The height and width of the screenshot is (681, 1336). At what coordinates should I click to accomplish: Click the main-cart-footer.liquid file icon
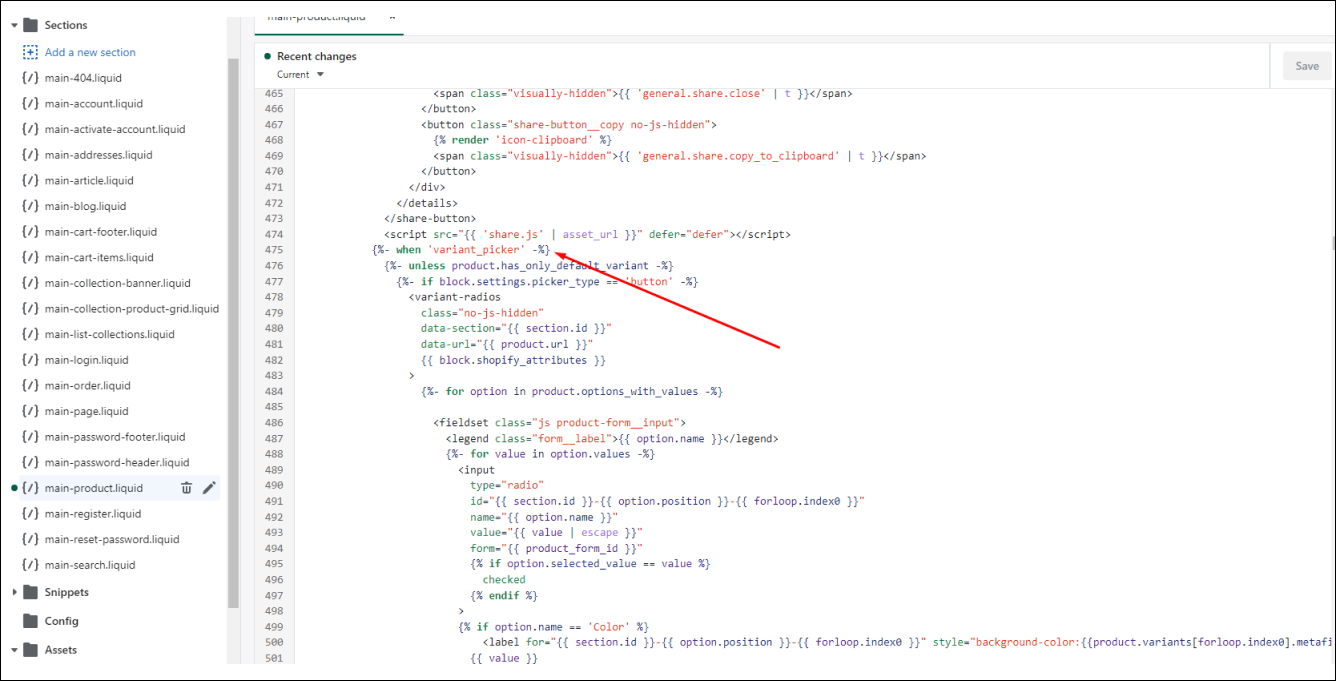[x=30, y=232]
